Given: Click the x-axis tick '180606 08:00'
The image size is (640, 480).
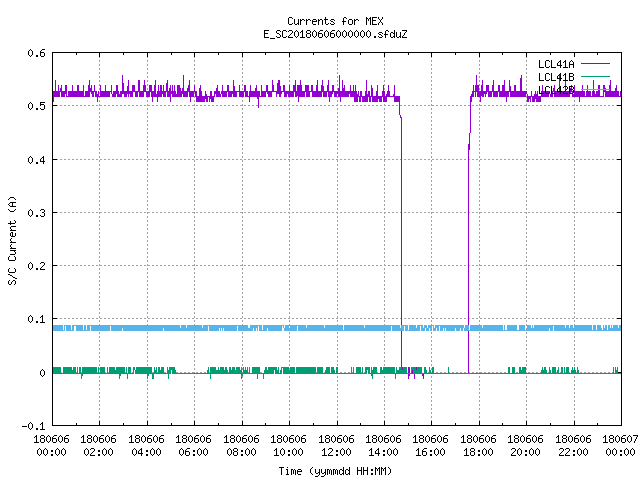Looking at the screenshot, I should coord(241,446).
